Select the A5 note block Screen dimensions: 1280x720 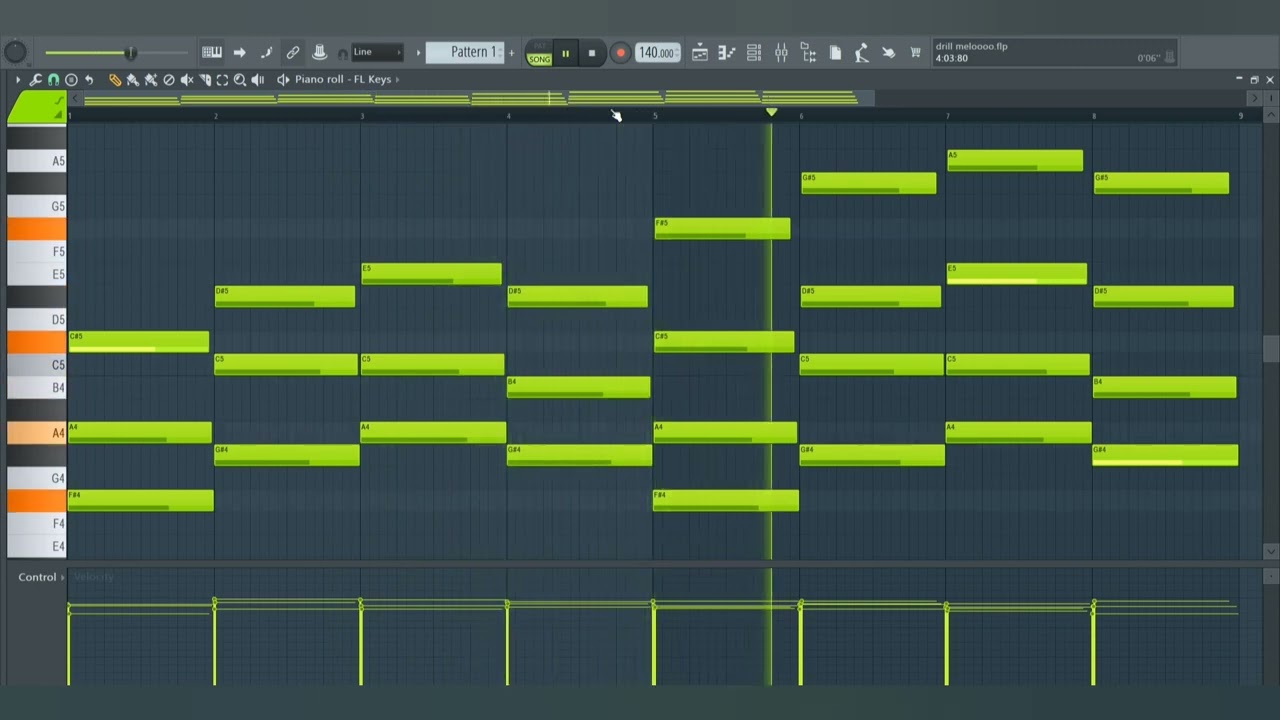[x=1015, y=161]
